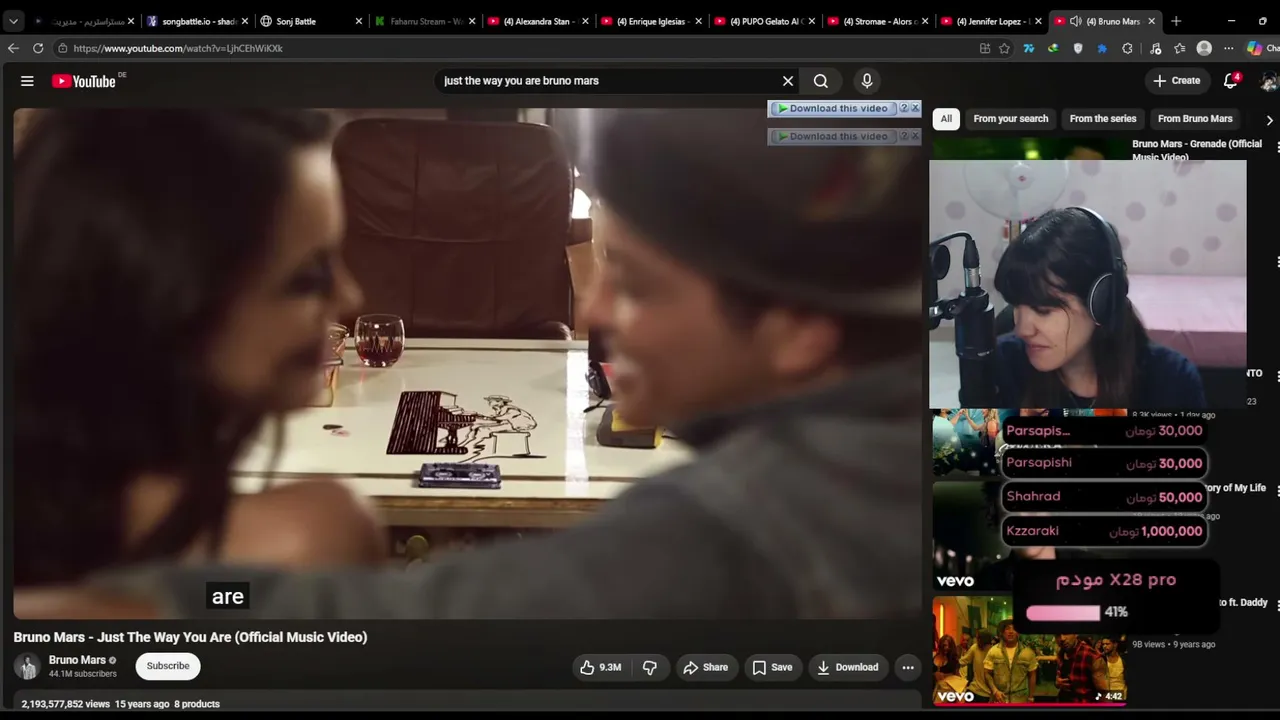
Task: Open YouTube notifications bell
Action: click(1231, 81)
